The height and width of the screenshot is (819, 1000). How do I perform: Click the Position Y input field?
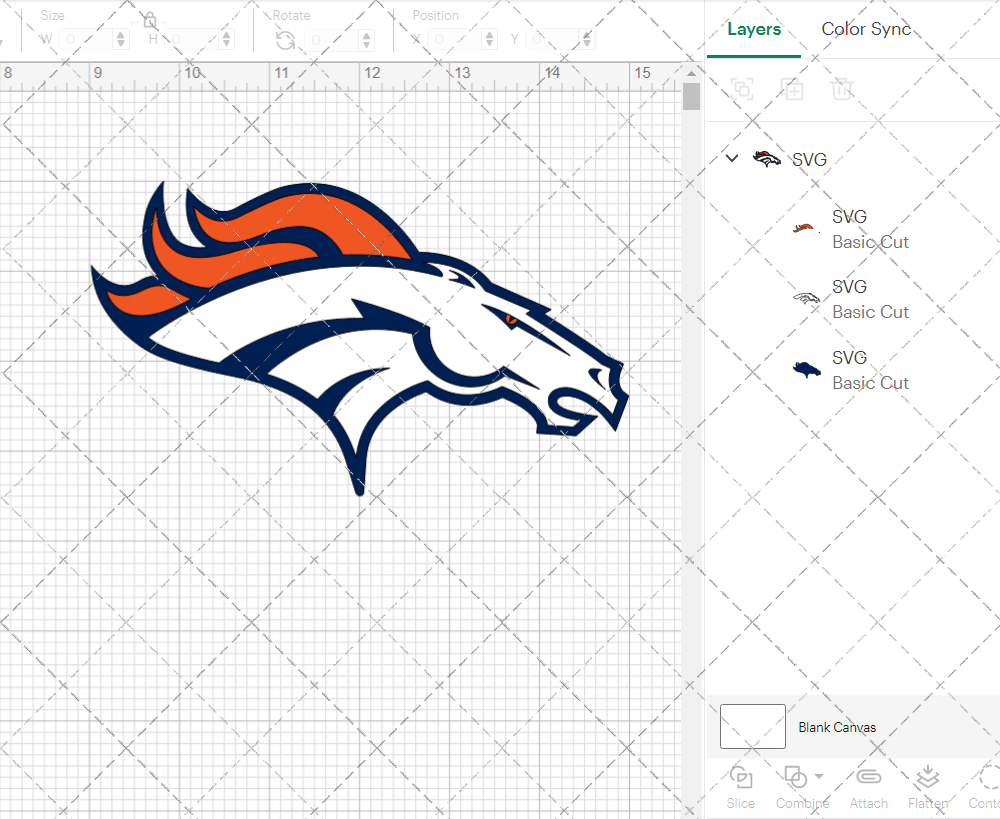554,40
